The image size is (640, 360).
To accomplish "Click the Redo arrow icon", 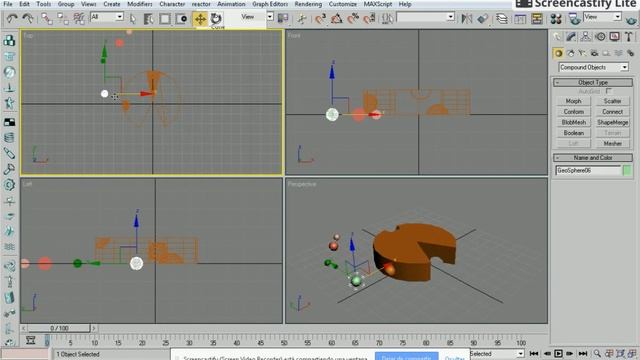I will tap(28, 18).
